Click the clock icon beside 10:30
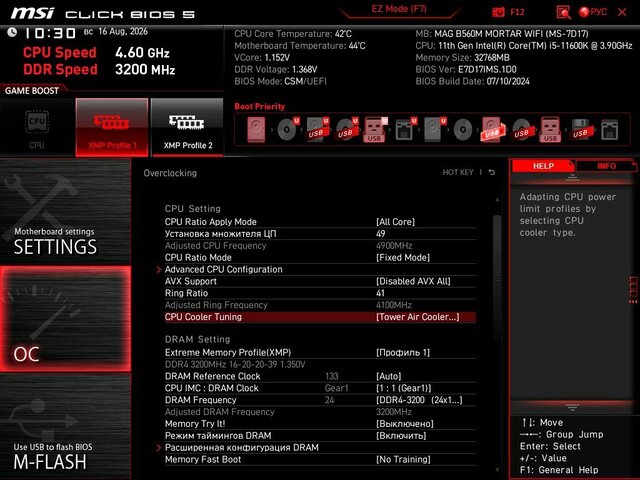 pos(12,32)
